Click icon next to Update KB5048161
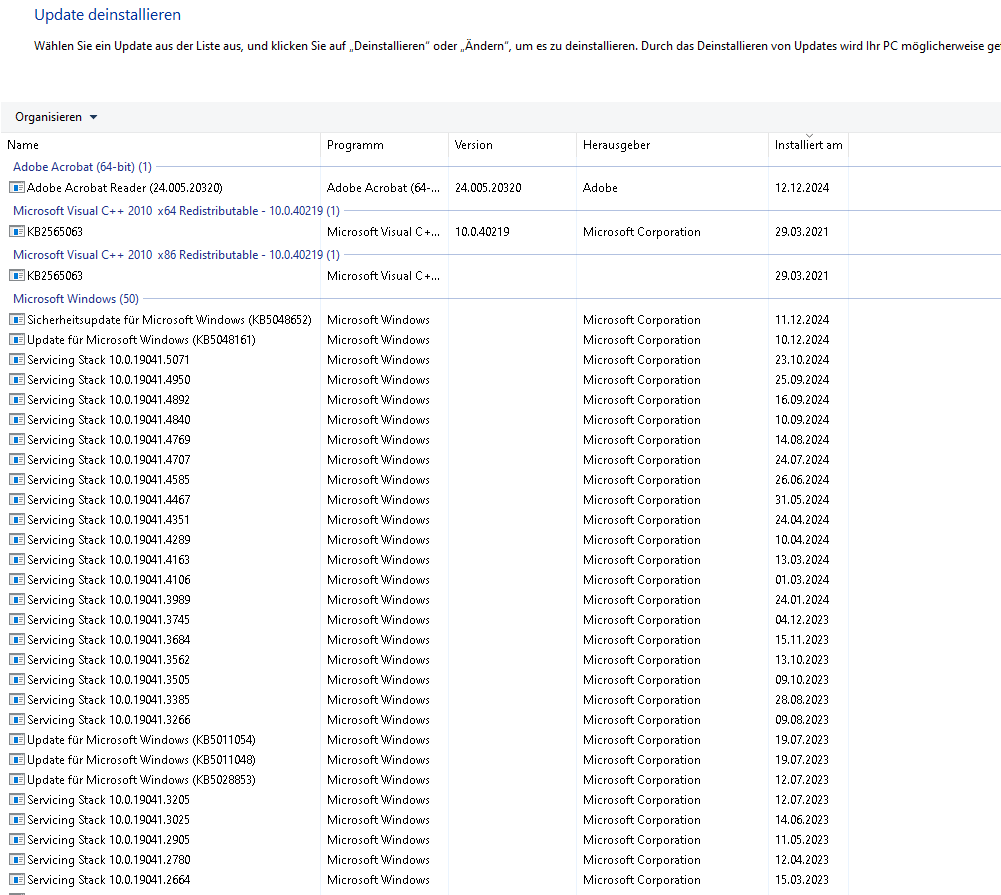This screenshot has width=1001, height=895. [17, 340]
